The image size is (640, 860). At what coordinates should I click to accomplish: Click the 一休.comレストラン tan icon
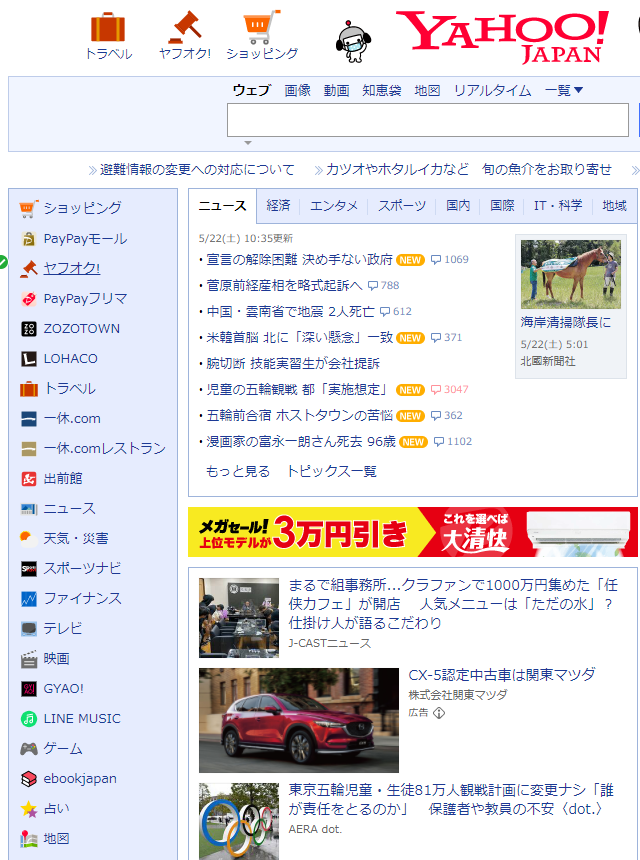[29, 449]
